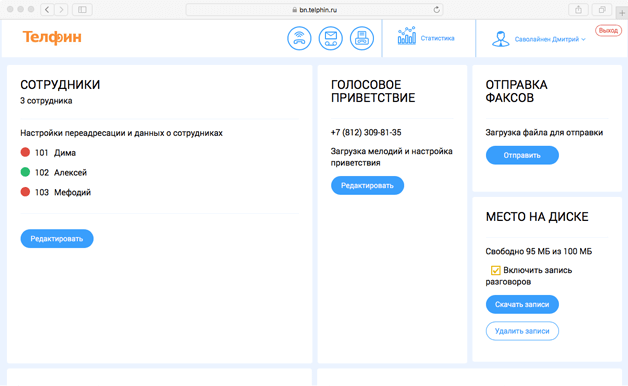Viewport: 628px width, 386px height.
Task: Click the Отправить fax button
Action: click(522, 155)
